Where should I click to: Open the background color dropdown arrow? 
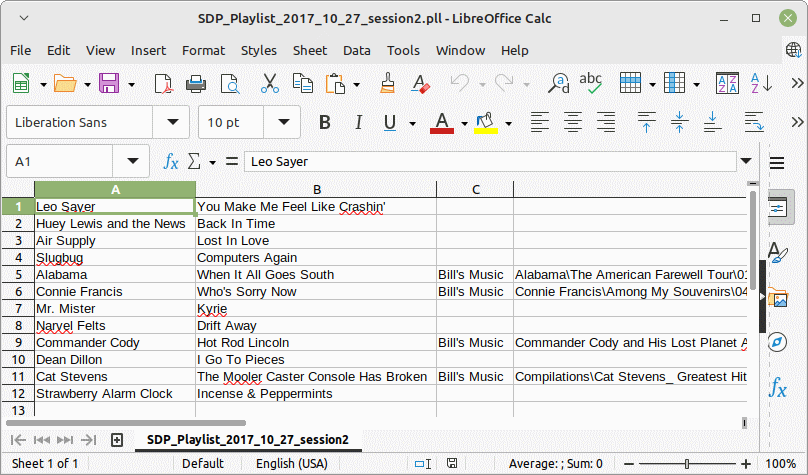click(509, 124)
